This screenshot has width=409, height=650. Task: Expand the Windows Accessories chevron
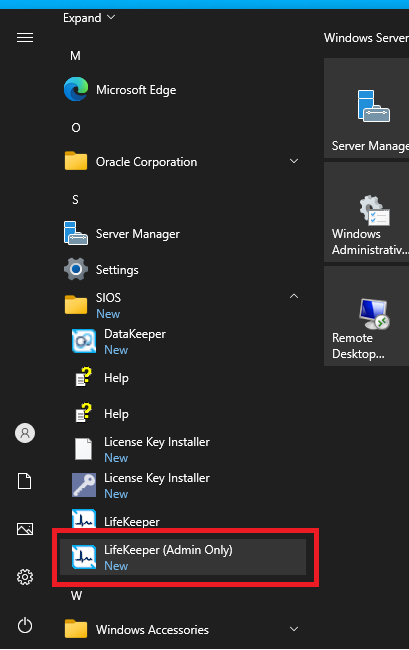coord(294,629)
